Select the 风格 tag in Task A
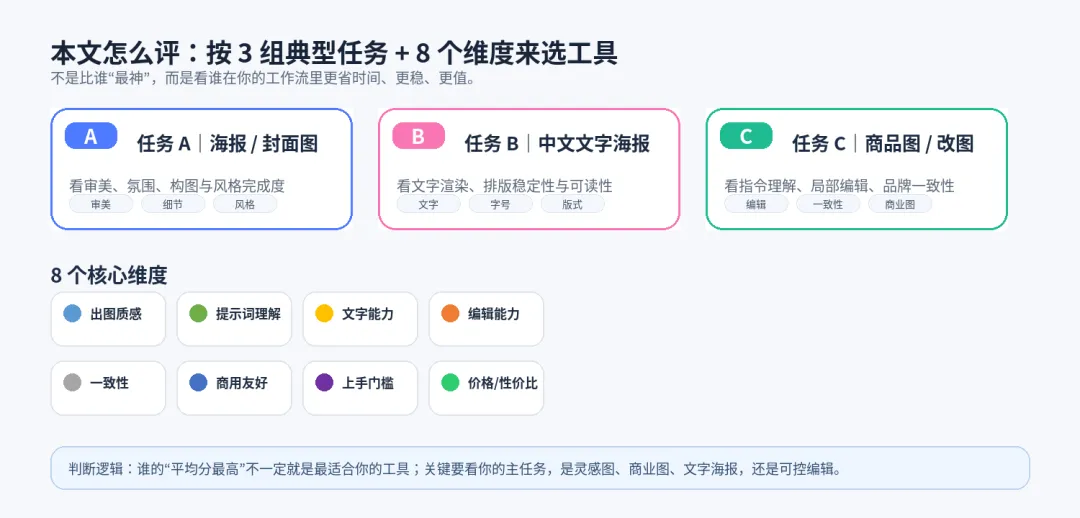 [x=245, y=204]
